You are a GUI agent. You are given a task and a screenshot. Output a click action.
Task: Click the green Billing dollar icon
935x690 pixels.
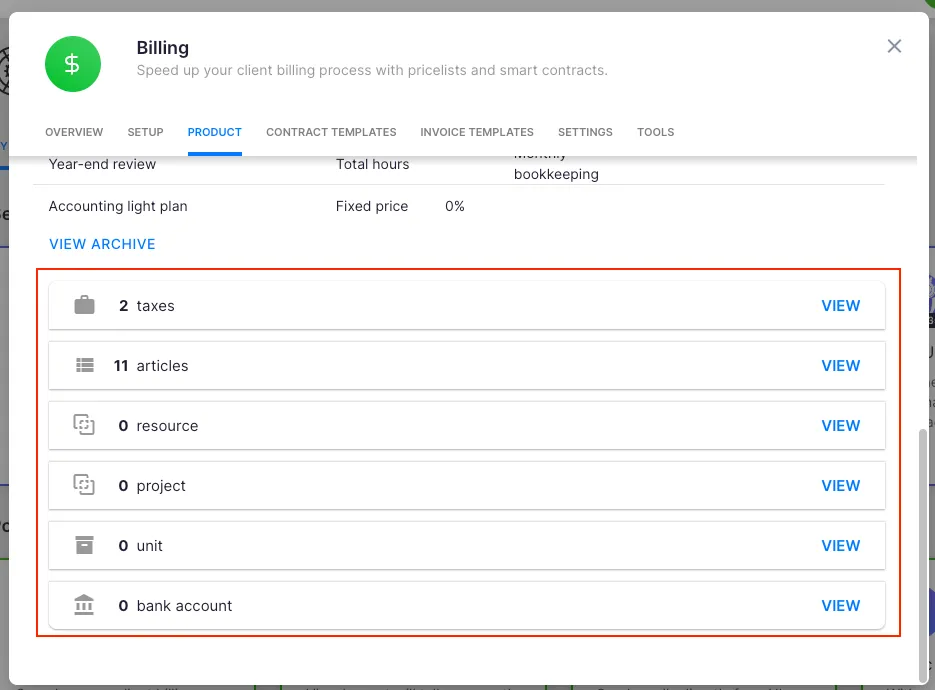click(73, 64)
